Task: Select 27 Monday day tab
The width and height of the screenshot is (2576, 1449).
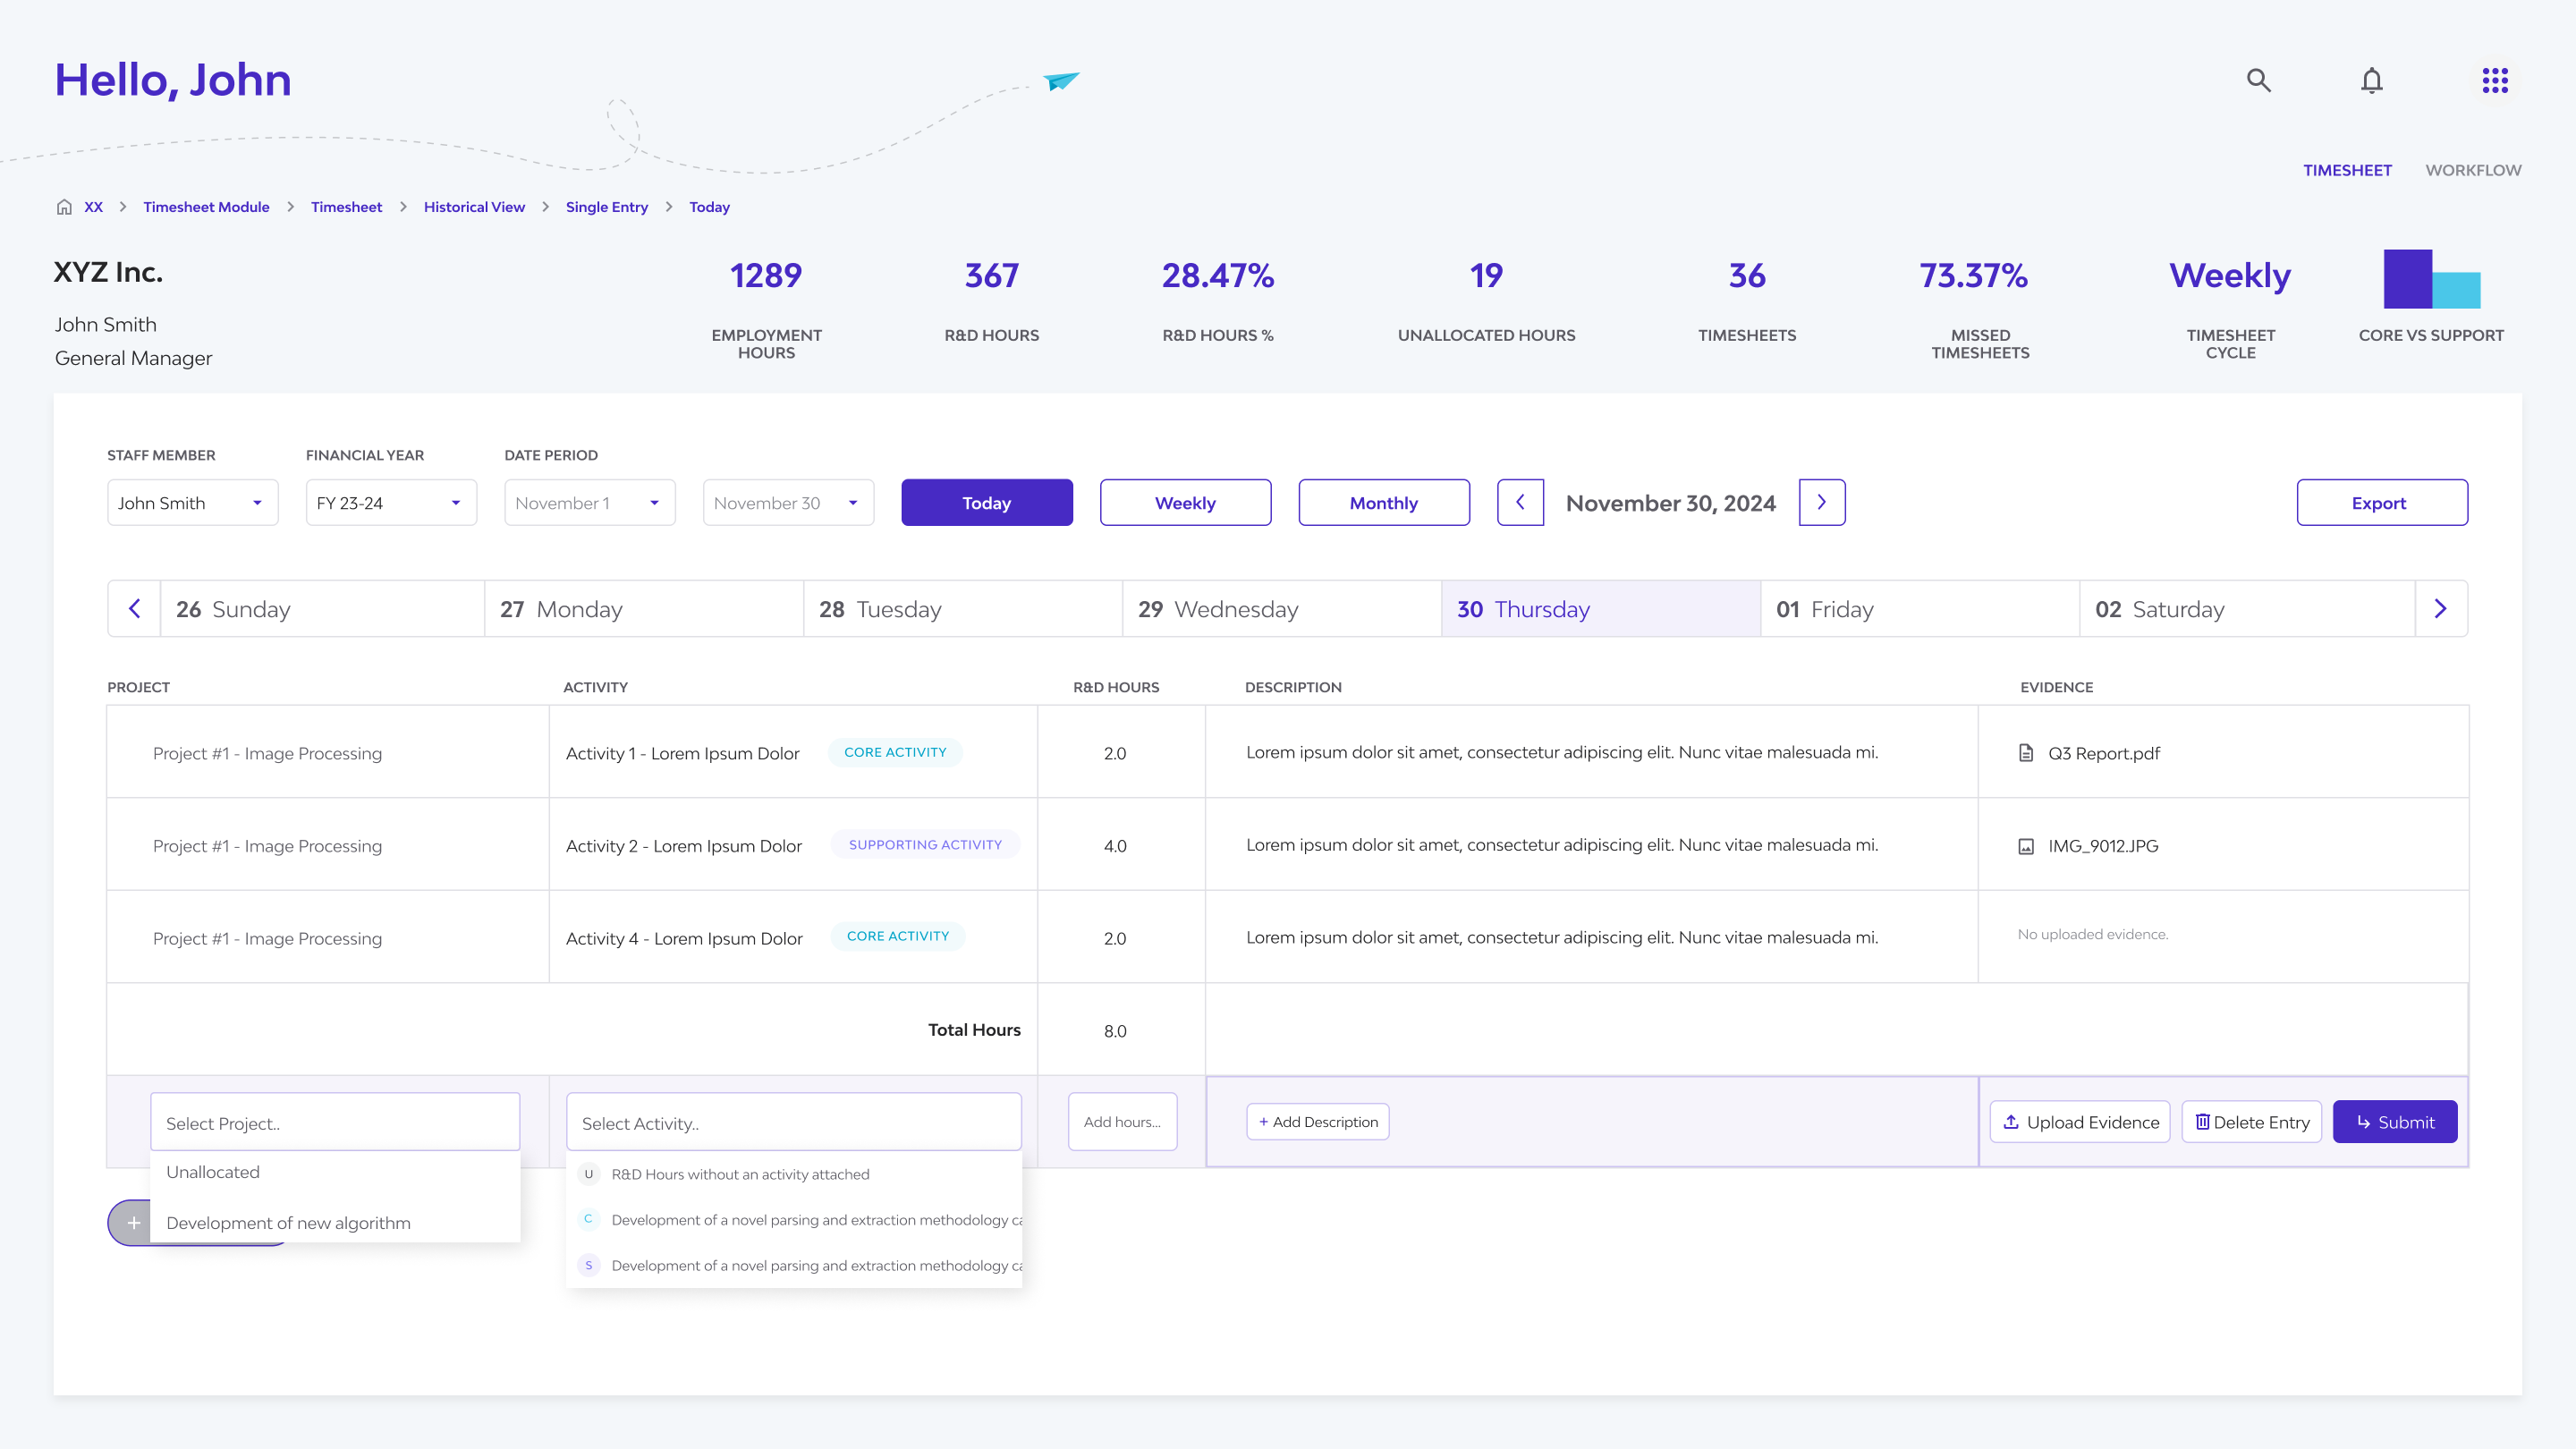Action: 644,608
